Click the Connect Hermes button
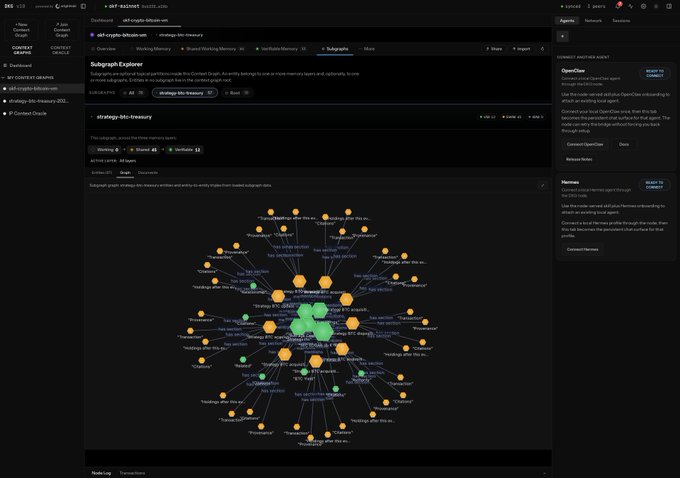Screen dimensions: 680x478 (582, 249)
